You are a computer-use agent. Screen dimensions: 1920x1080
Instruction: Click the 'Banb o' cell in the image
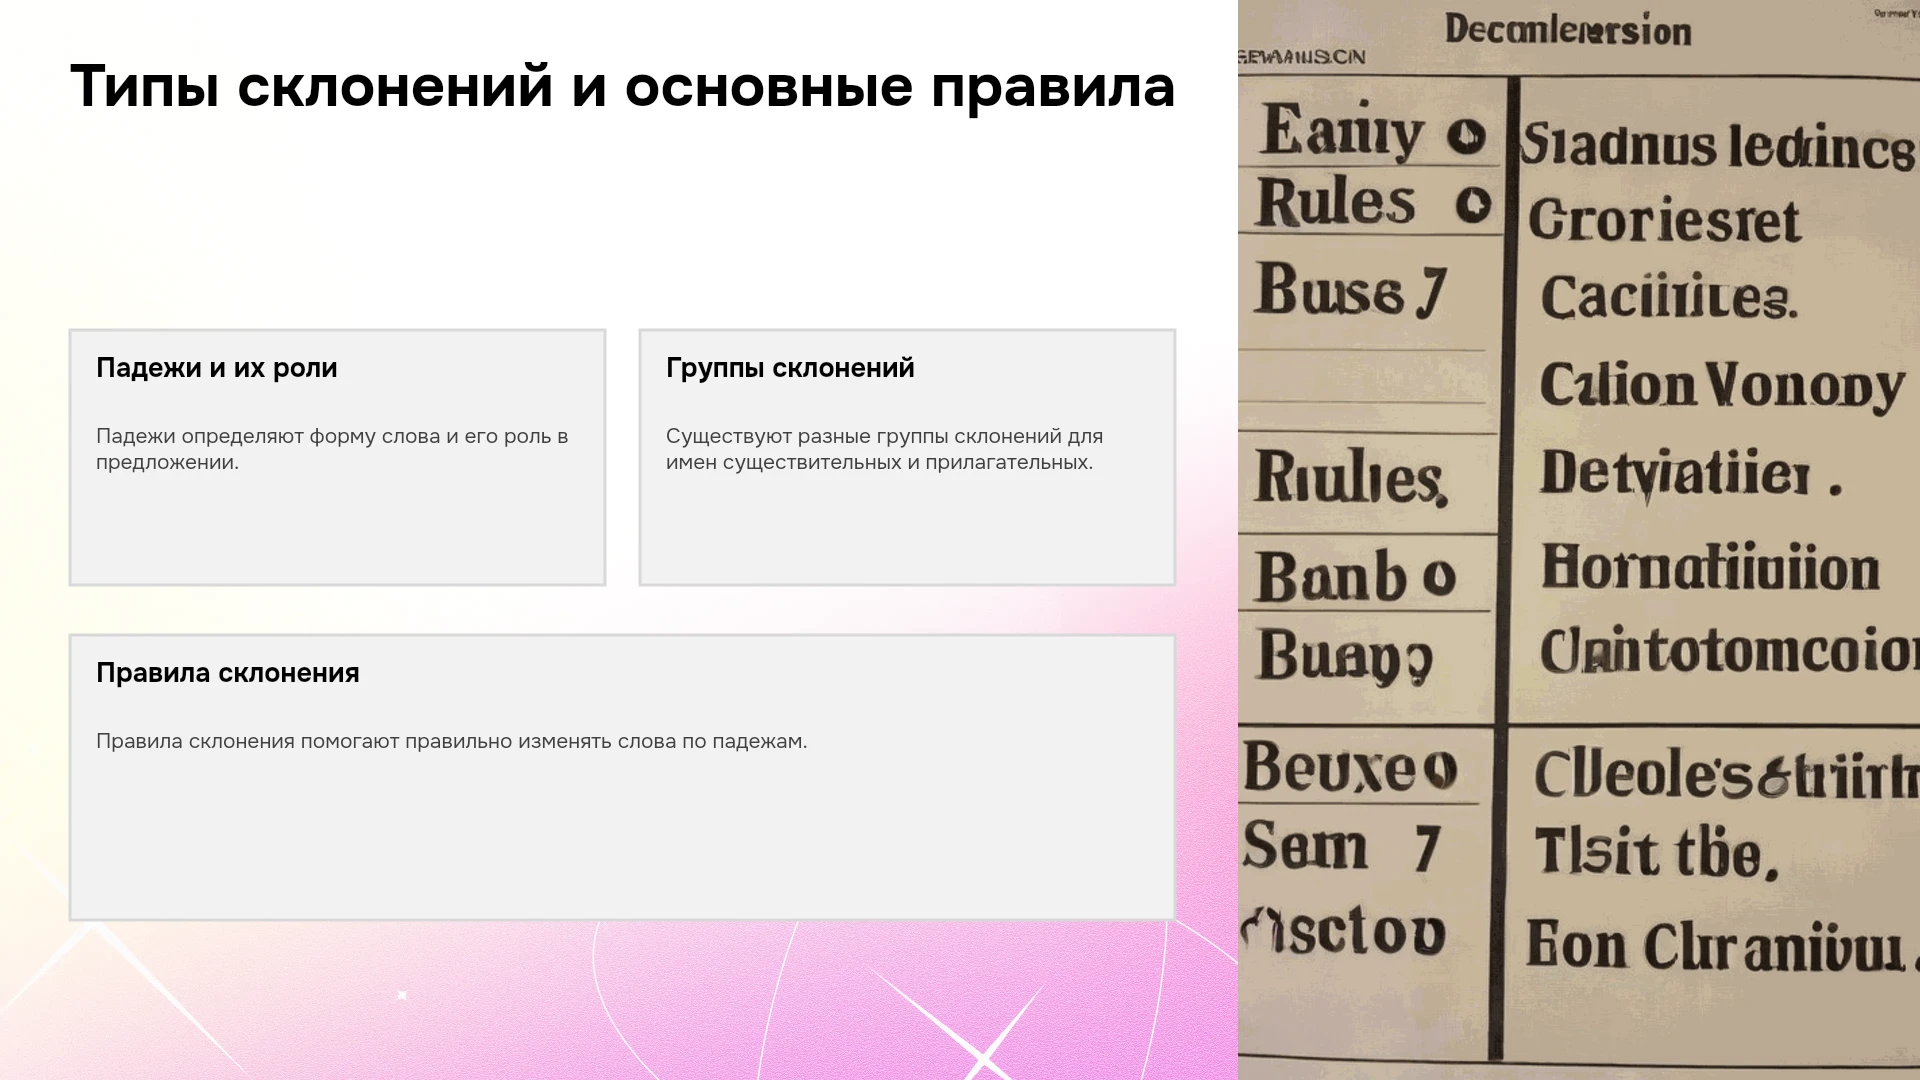pos(1355,577)
